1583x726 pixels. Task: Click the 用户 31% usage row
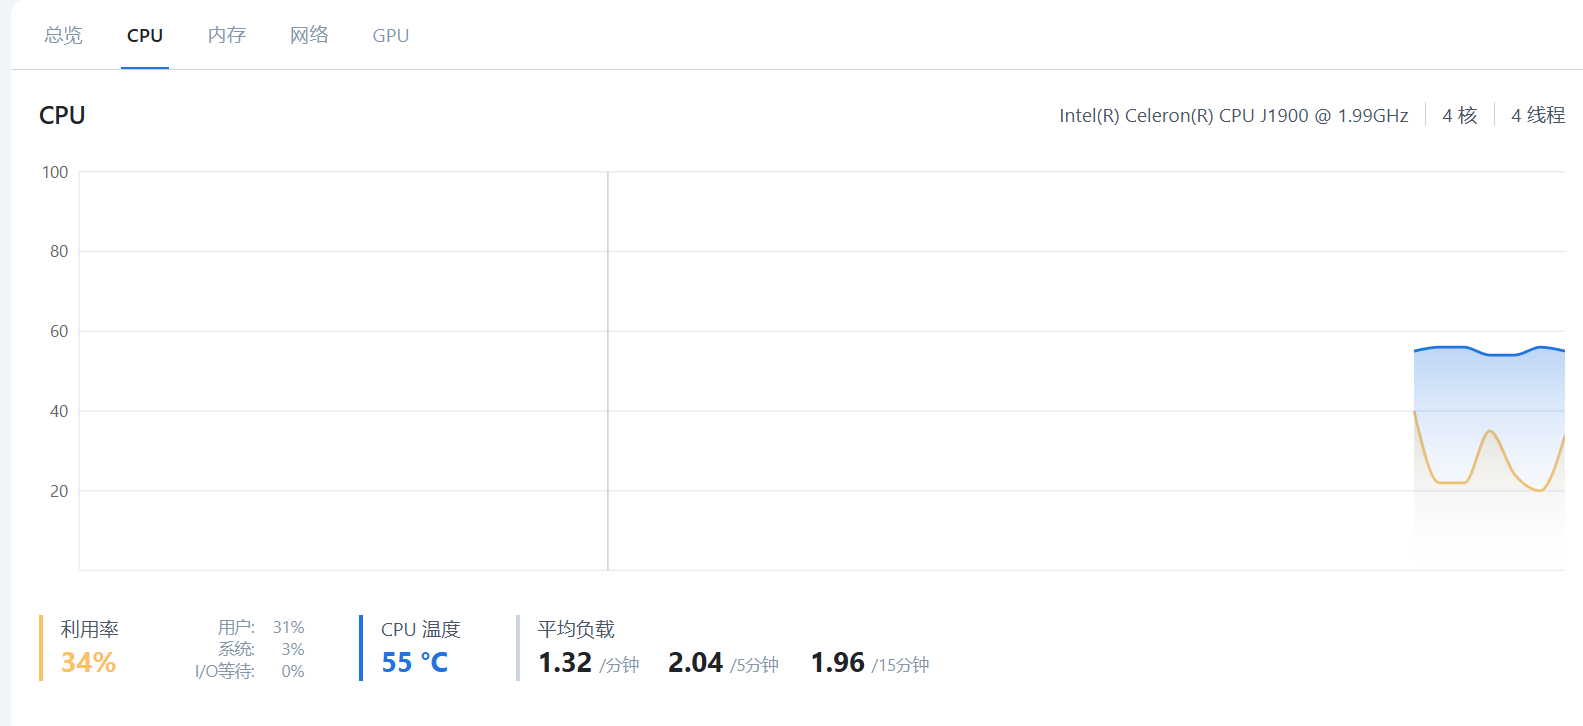pos(261,627)
